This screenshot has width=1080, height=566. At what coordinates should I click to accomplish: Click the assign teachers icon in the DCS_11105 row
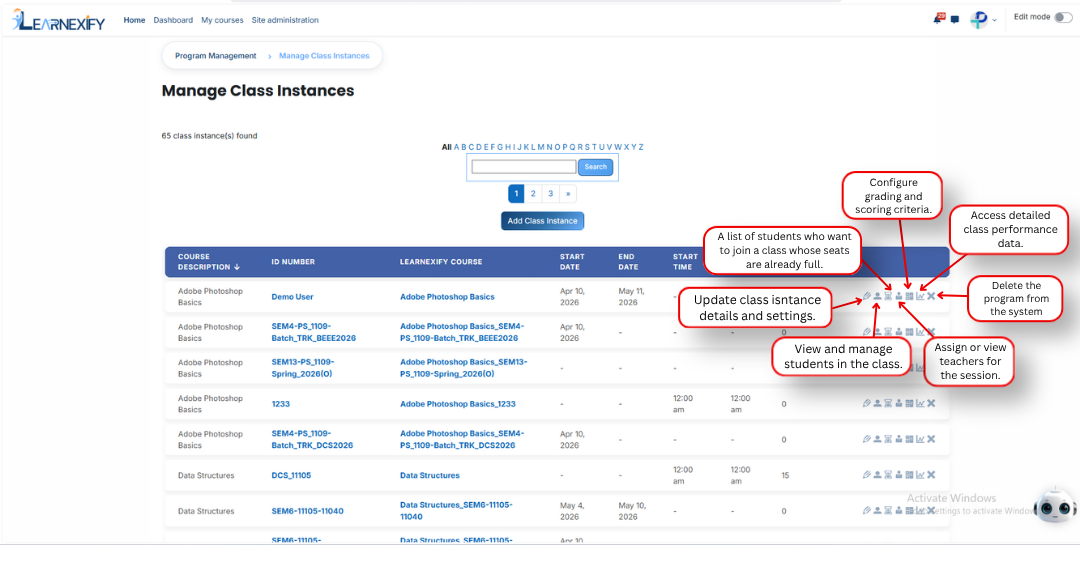899,475
